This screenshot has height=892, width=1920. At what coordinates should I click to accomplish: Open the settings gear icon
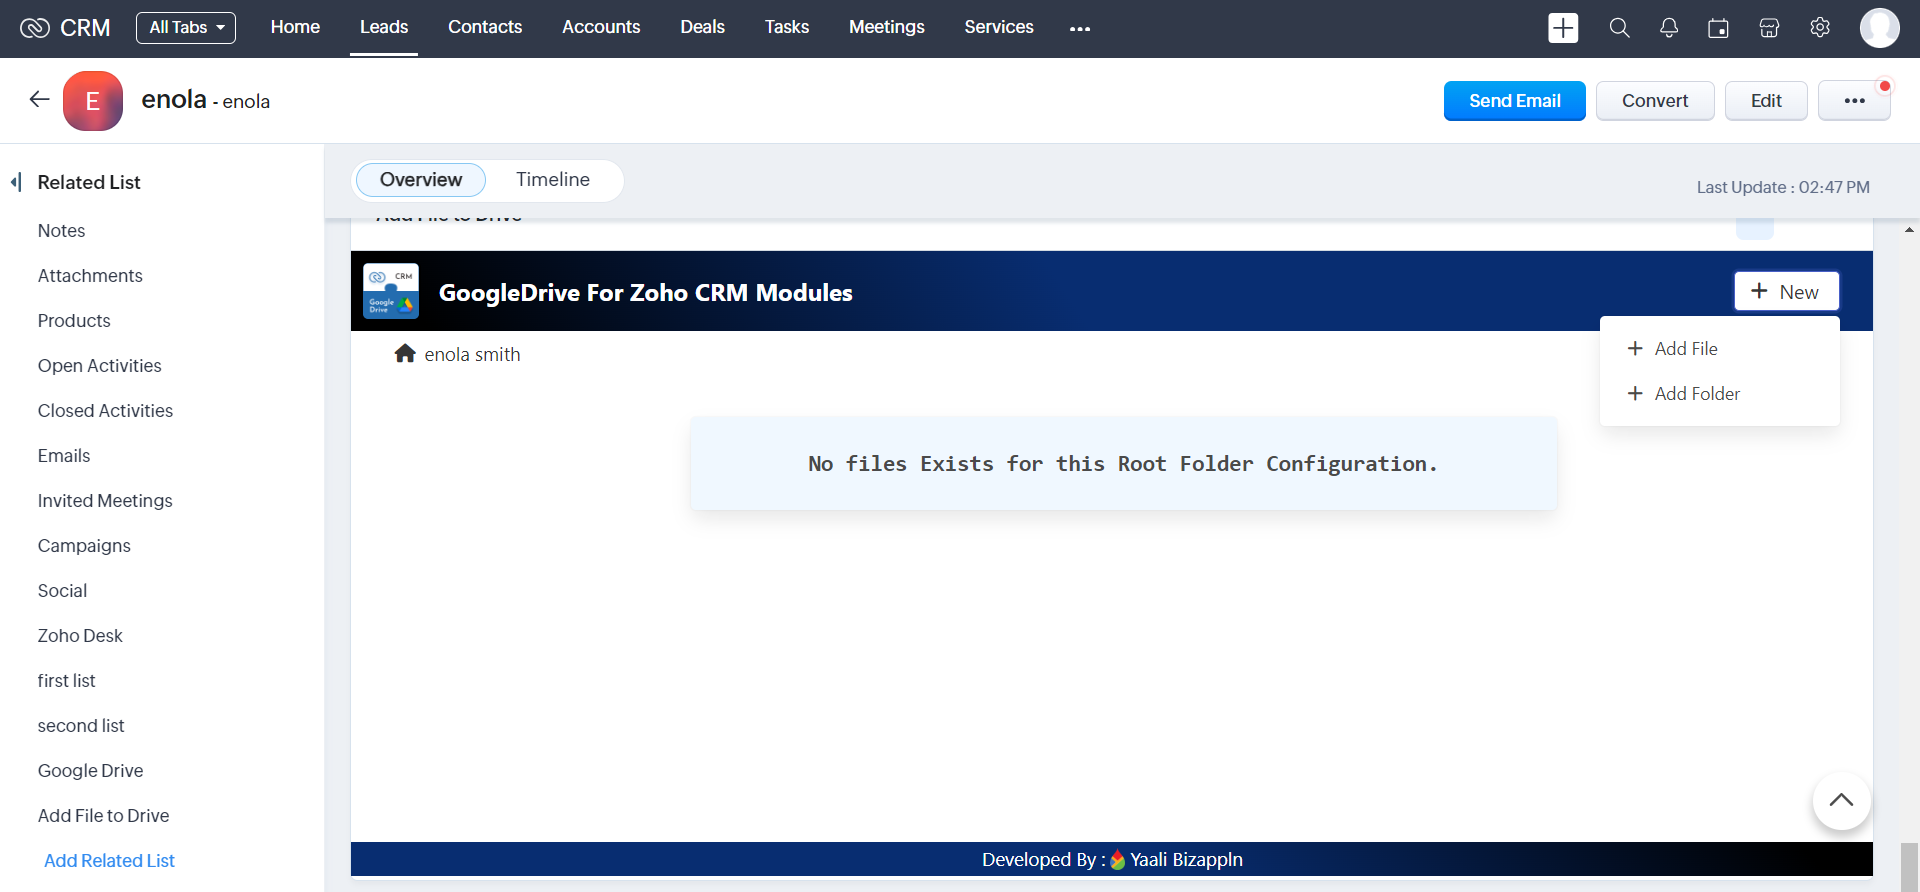pyautogui.click(x=1820, y=28)
